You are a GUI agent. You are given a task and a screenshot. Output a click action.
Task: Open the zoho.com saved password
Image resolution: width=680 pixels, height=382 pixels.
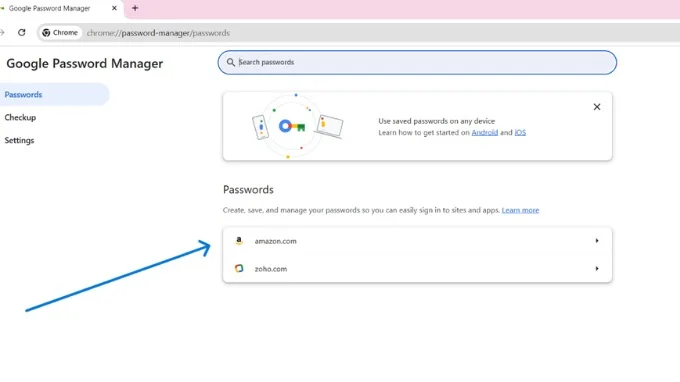[x=417, y=268]
